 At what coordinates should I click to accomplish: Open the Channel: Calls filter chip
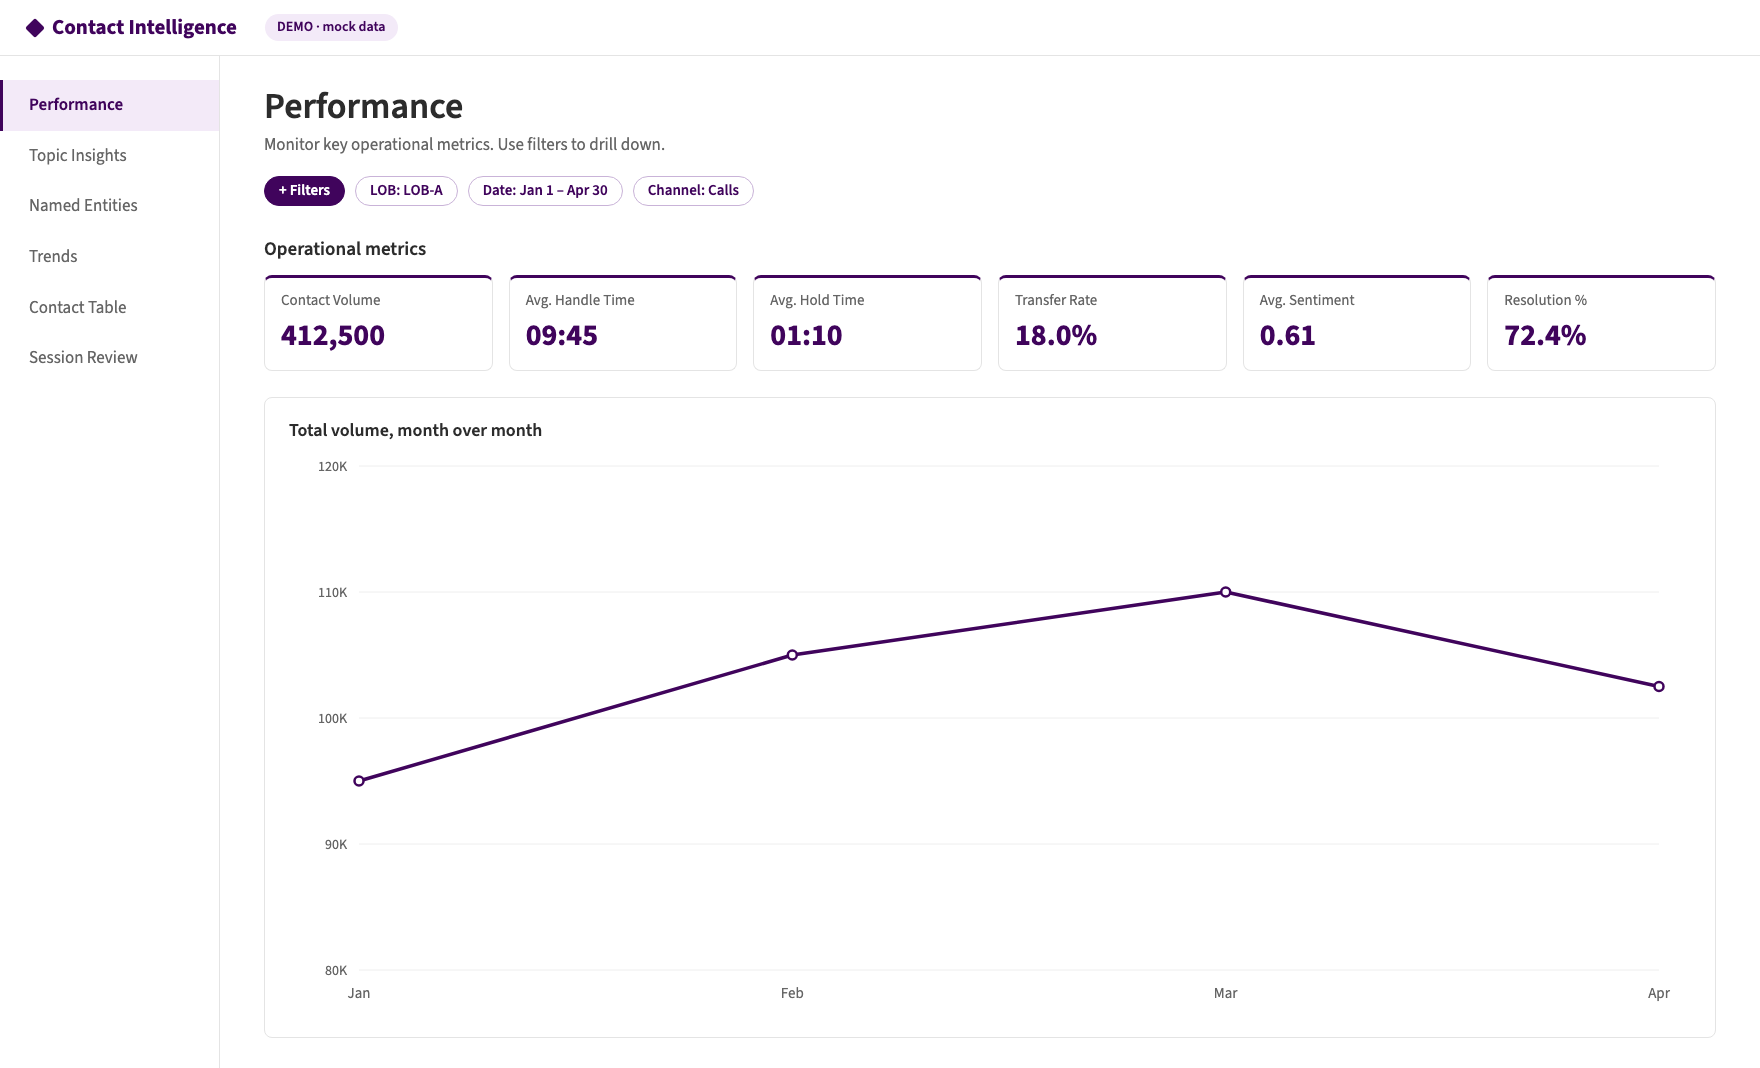tap(693, 191)
